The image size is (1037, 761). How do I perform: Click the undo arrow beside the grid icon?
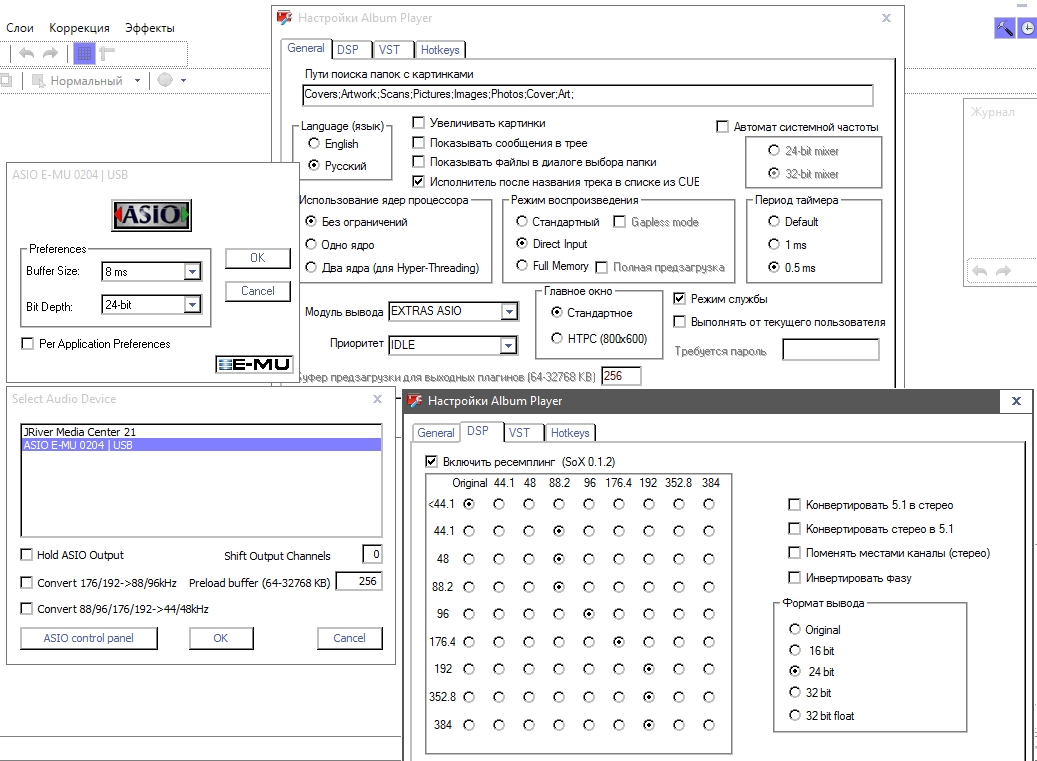point(26,54)
